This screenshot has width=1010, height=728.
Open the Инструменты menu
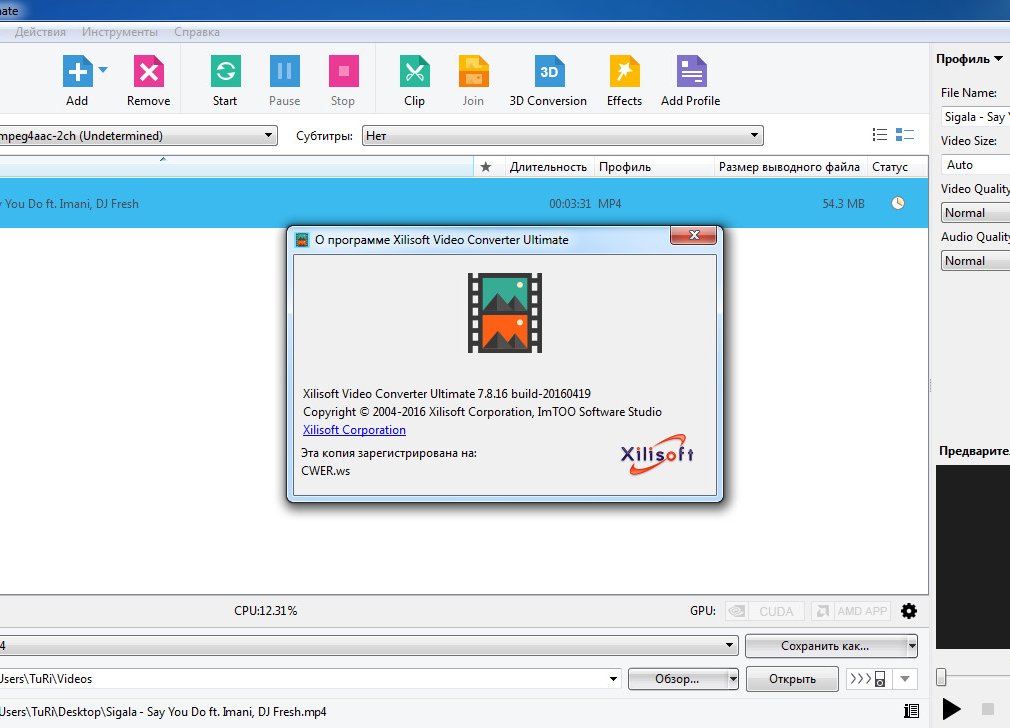(120, 32)
